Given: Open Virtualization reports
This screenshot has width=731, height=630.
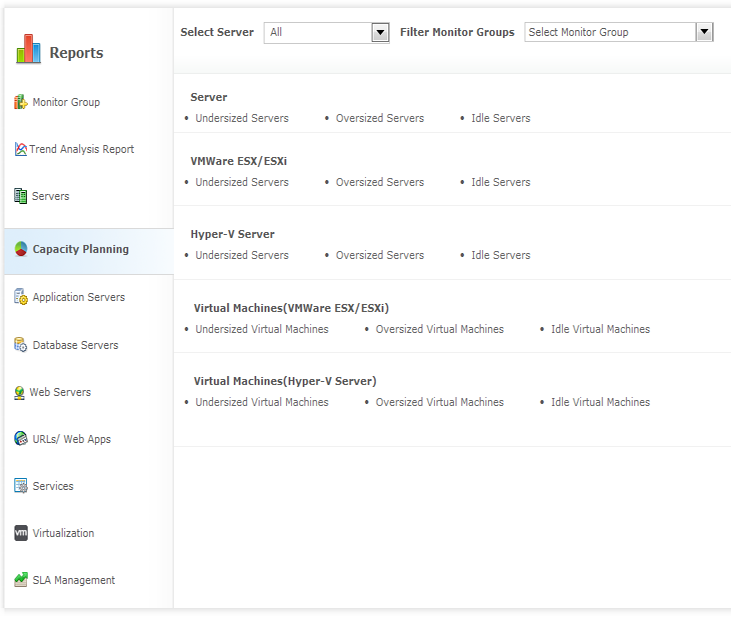Looking at the screenshot, I should pos(63,533).
